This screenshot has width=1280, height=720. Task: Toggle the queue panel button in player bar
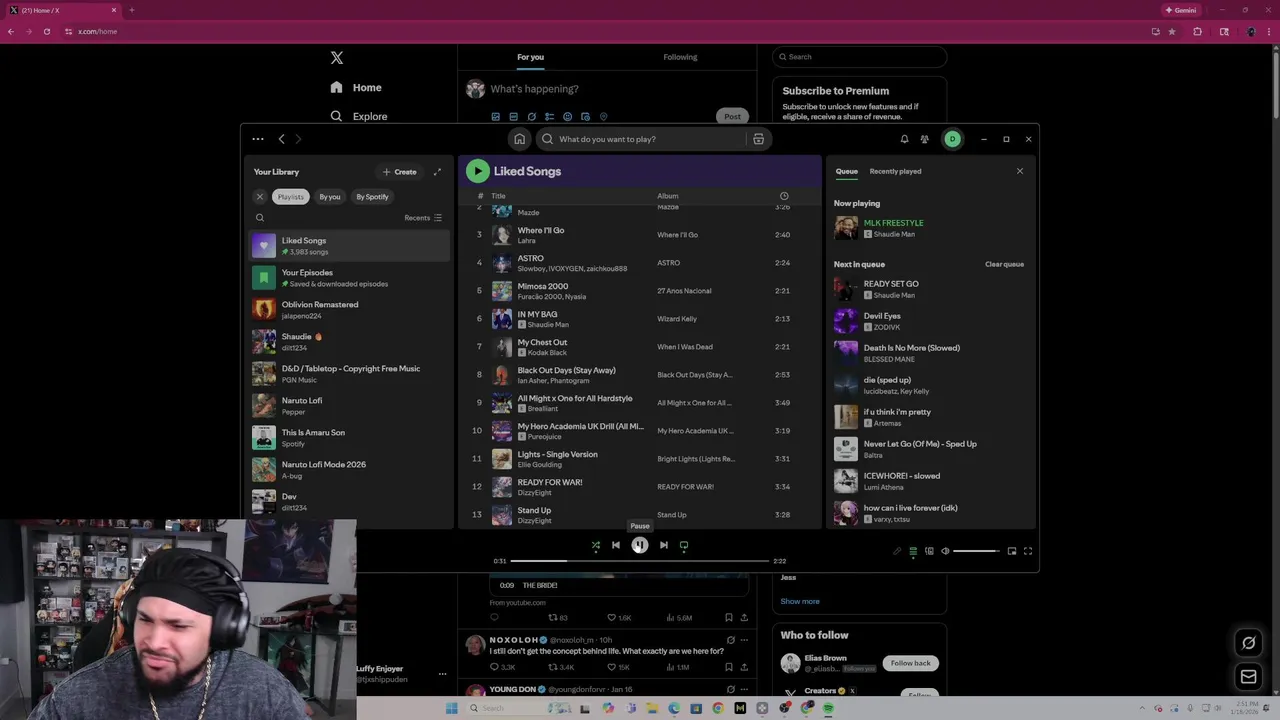[913, 551]
